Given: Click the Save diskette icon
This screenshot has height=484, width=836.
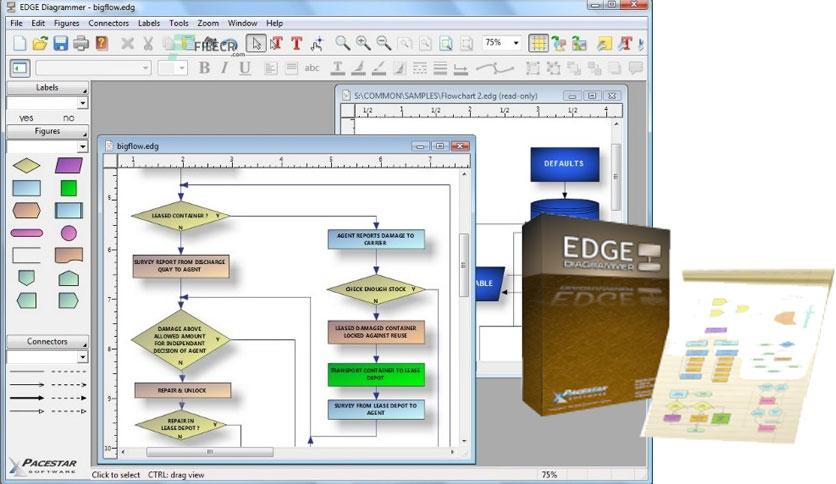Looking at the screenshot, I should click(x=60, y=43).
